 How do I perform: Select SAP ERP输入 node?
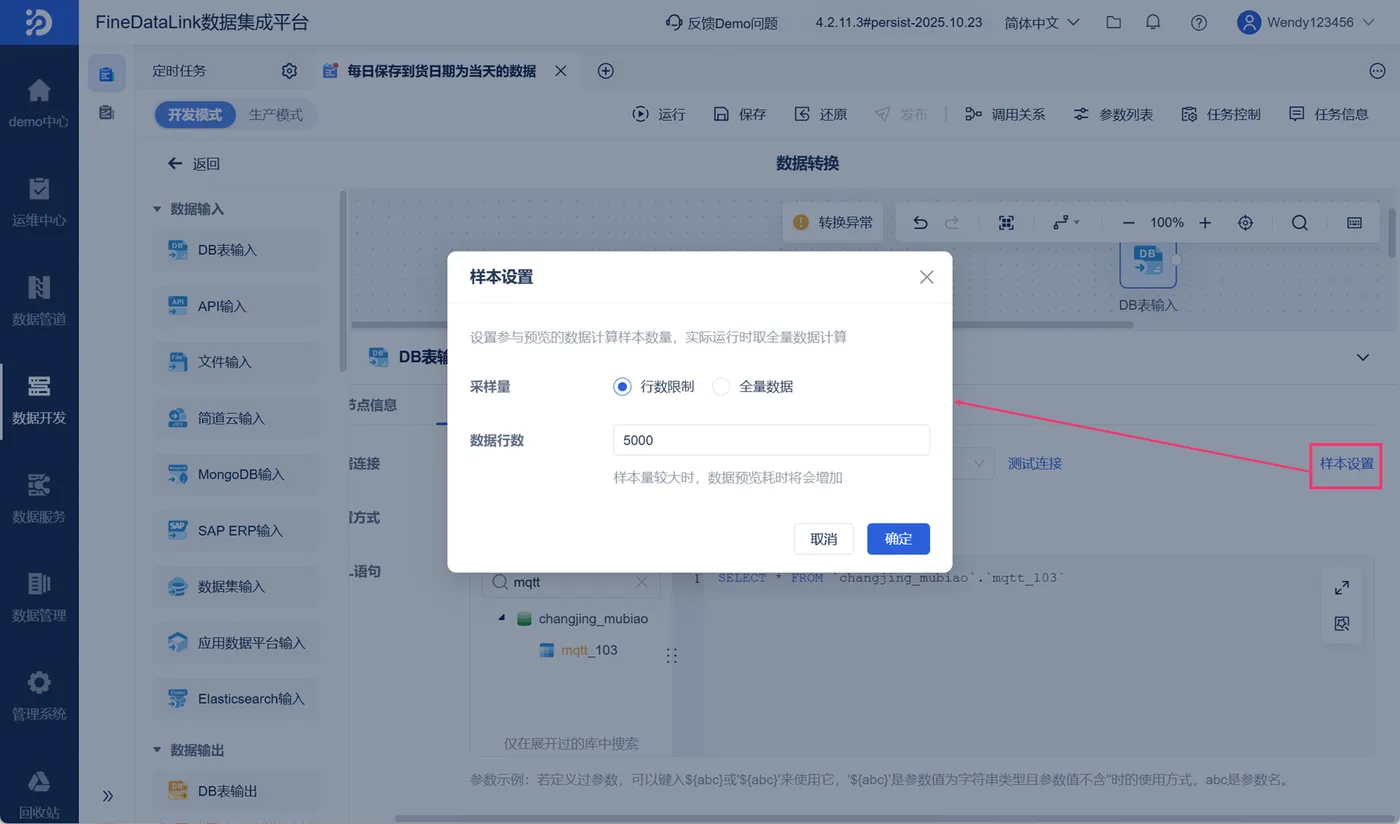[237, 531]
